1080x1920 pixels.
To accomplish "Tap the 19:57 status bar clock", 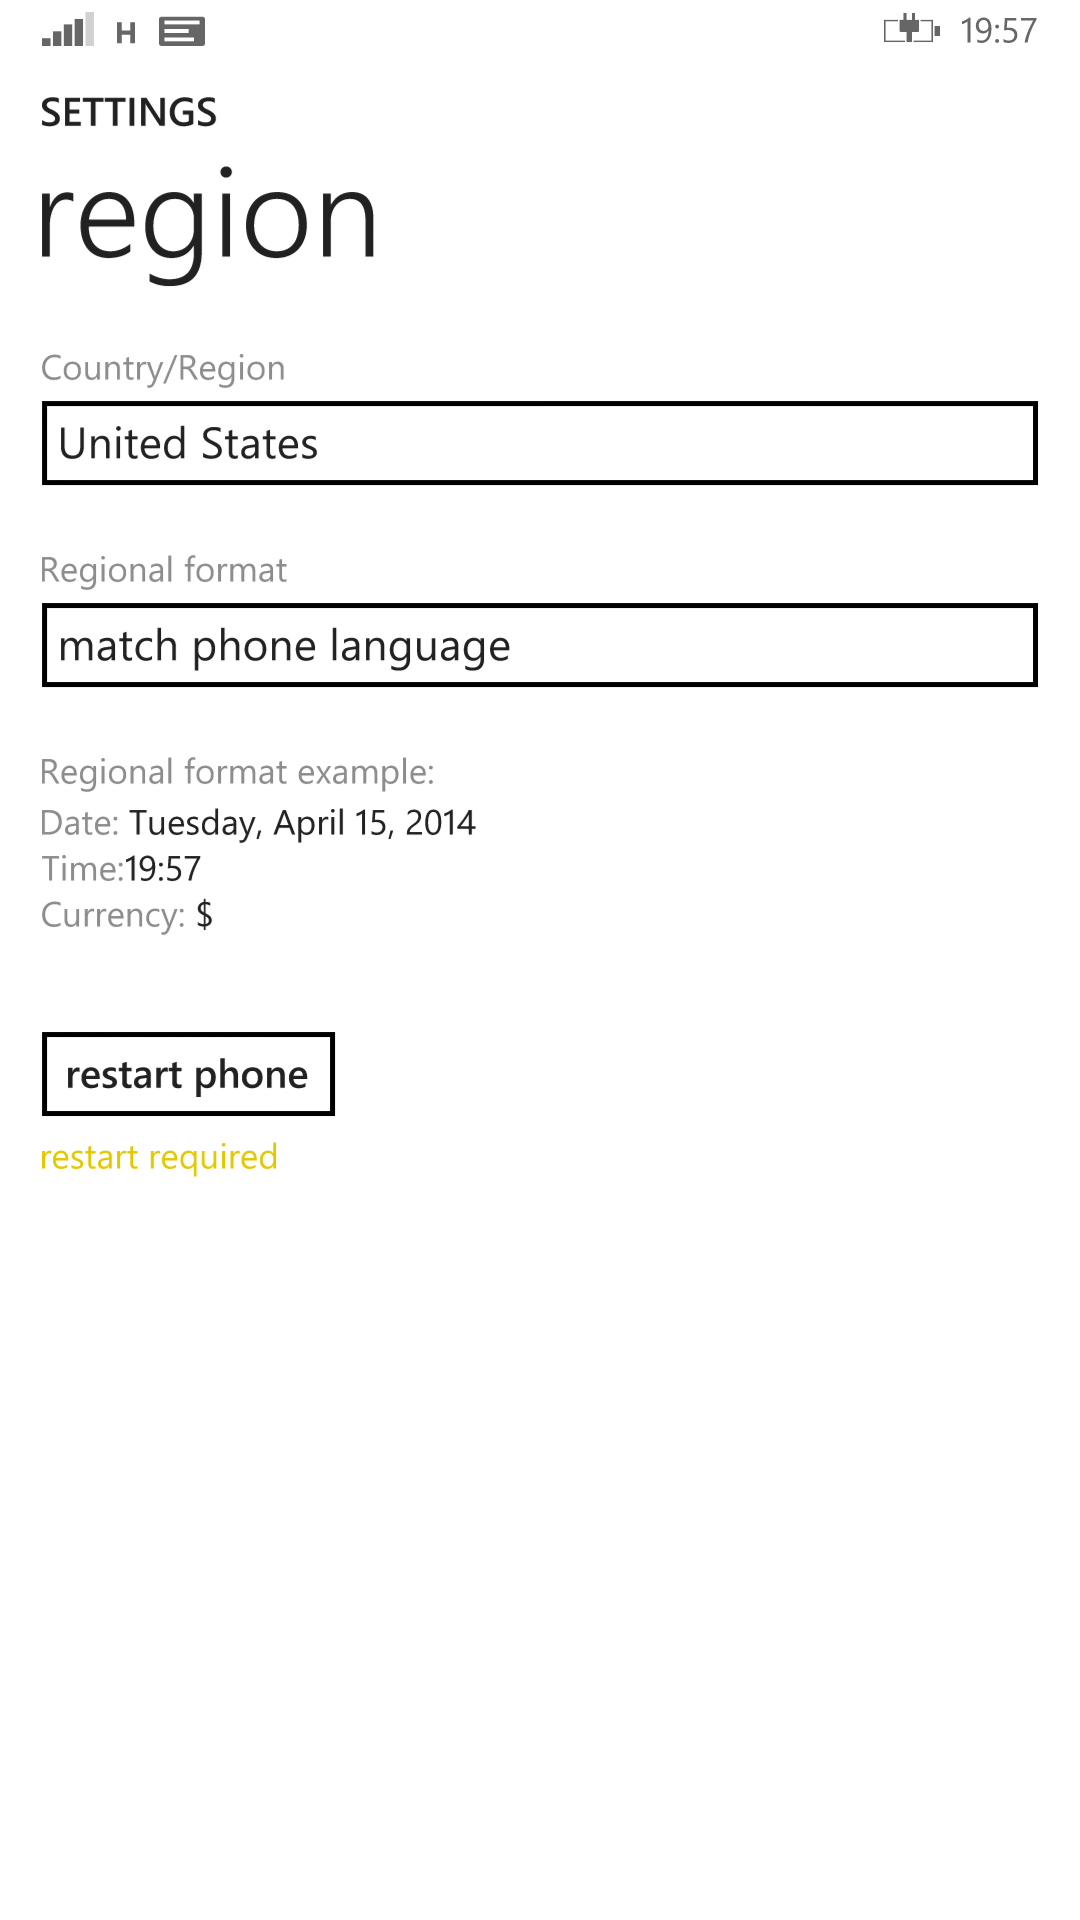I will click(x=998, y=31).
